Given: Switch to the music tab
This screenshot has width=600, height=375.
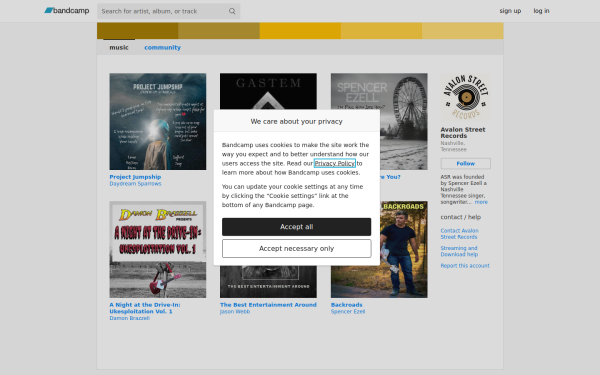Looking at the screenshot, I should point(119,47).
